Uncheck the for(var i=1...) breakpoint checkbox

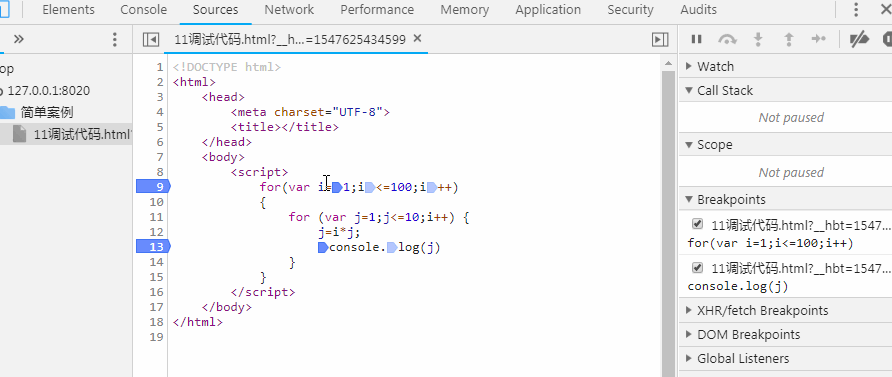point(697,223)
